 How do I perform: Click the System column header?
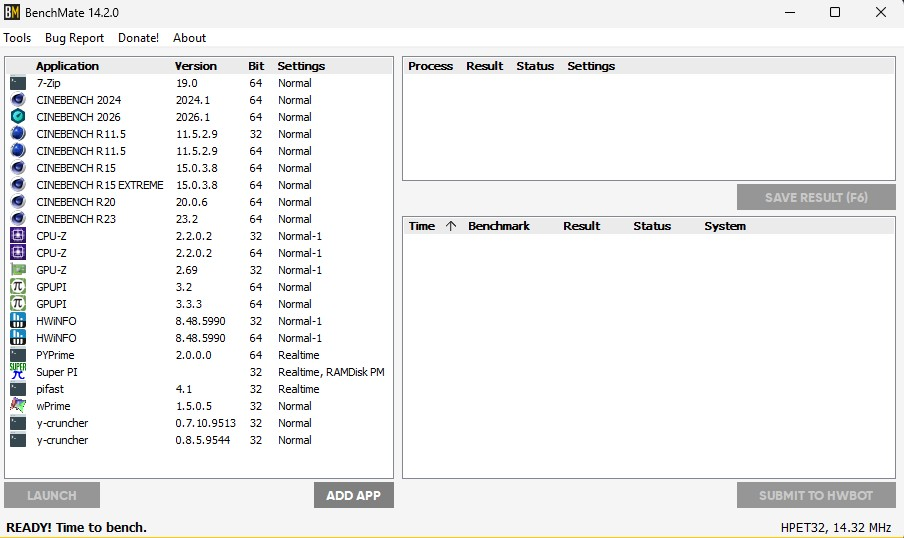pyautogui.click(x=725, y=226)
